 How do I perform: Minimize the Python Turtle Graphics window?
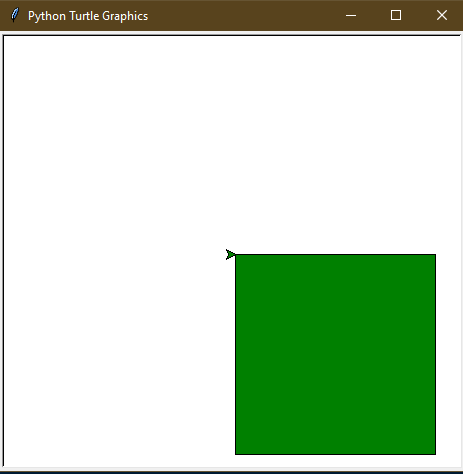tap(351, 15)
